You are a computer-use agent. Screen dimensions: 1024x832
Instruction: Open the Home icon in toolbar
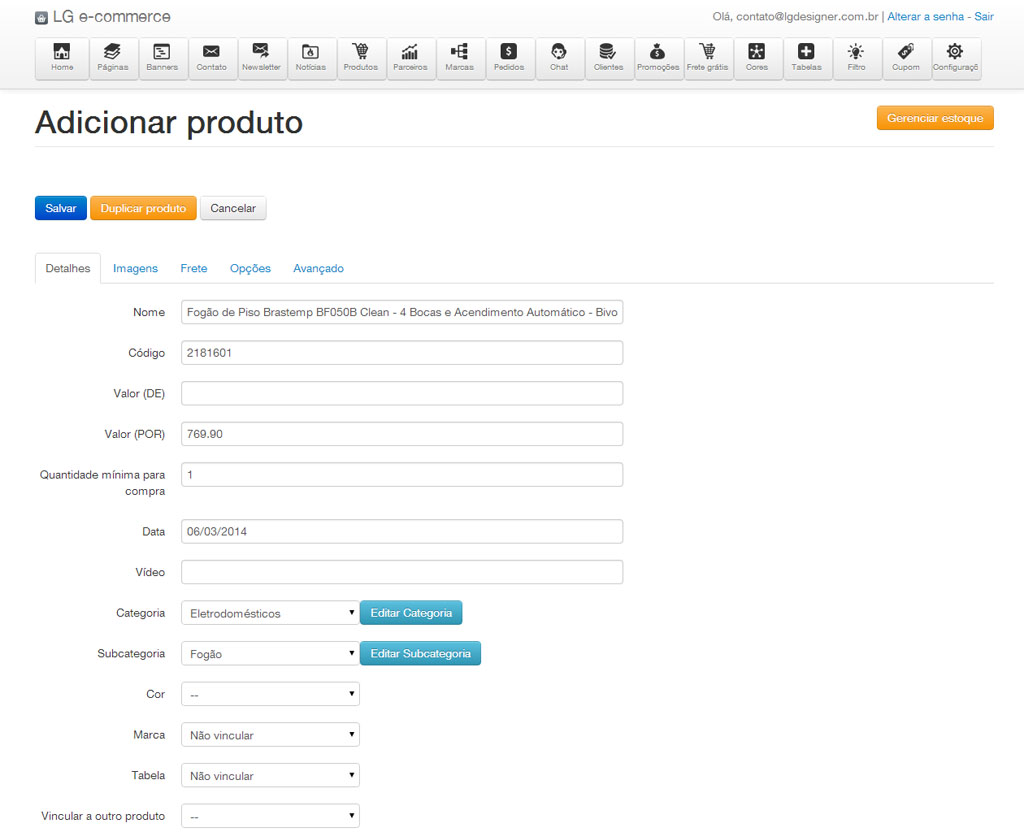62,58
